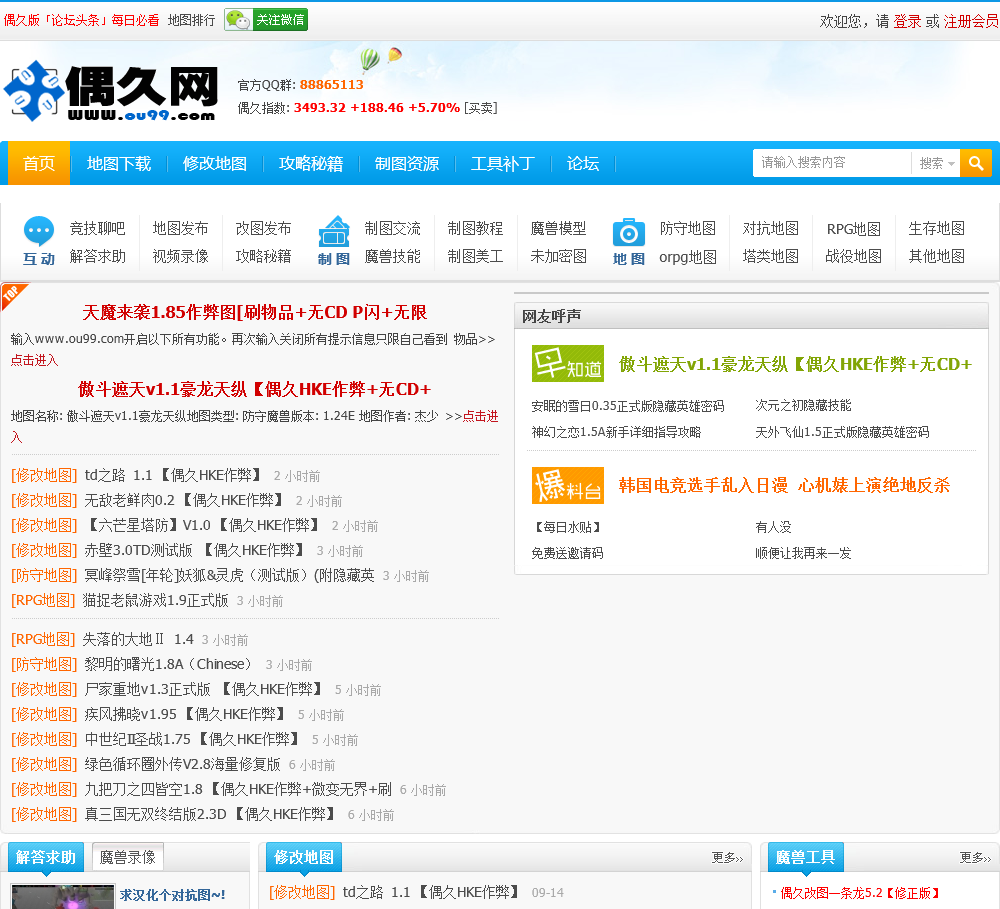
Task: Open the 论坛 nav item
Action: [x=582, y=163]
